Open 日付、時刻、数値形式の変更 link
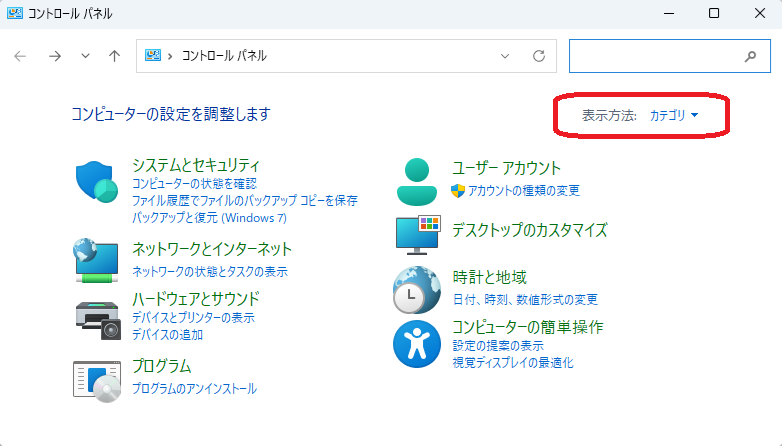The image size is (782, 446). [525, 299]
